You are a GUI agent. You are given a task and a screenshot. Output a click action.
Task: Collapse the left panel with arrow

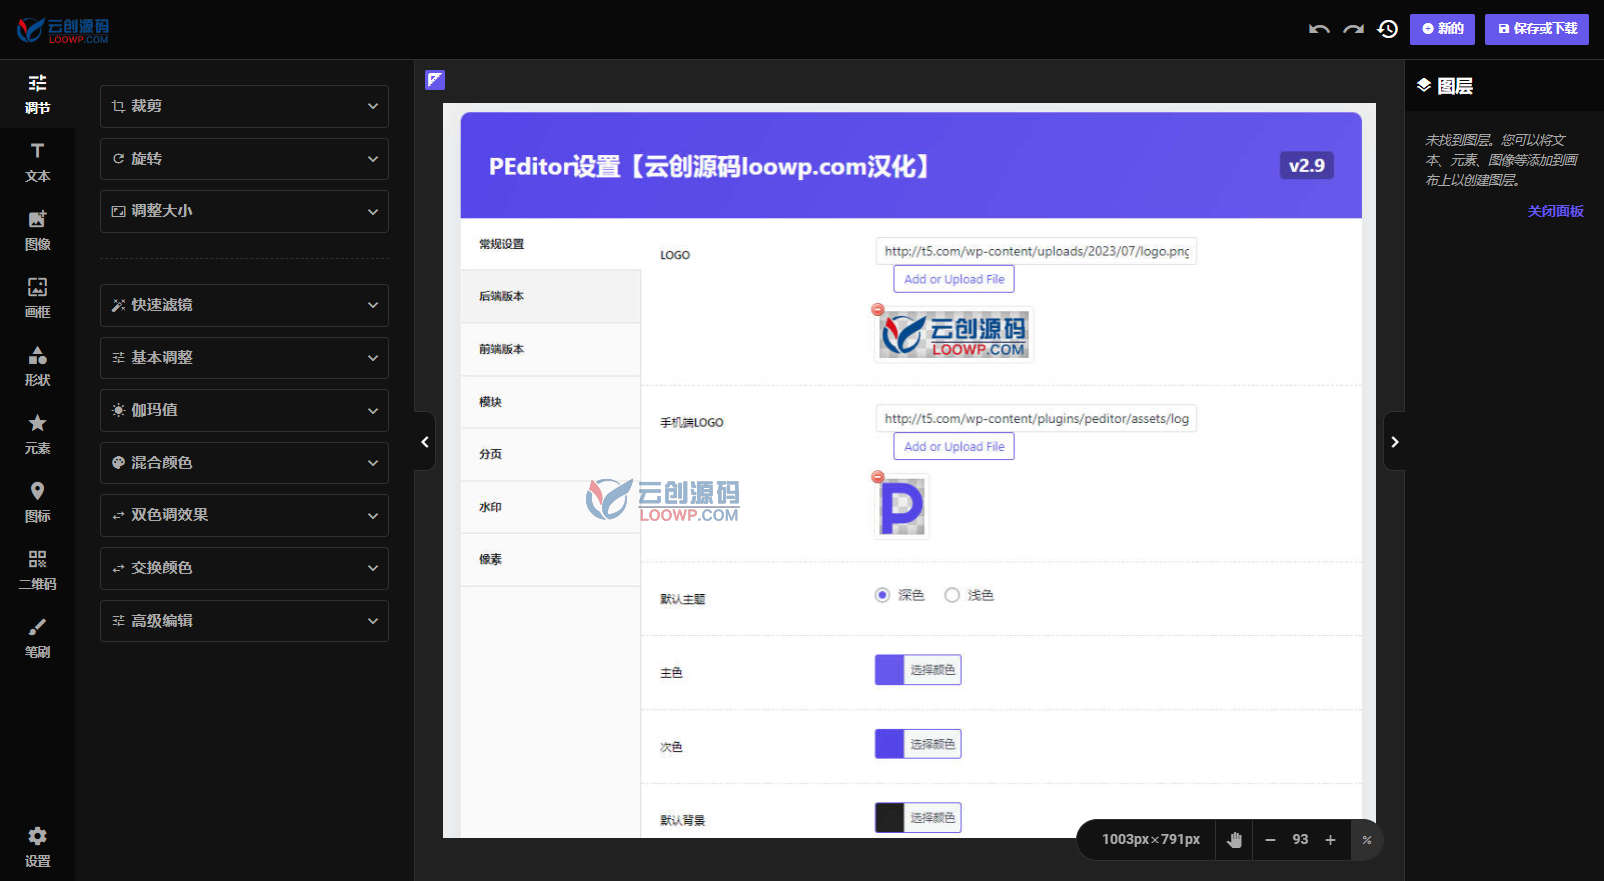(x=425, y=441)
